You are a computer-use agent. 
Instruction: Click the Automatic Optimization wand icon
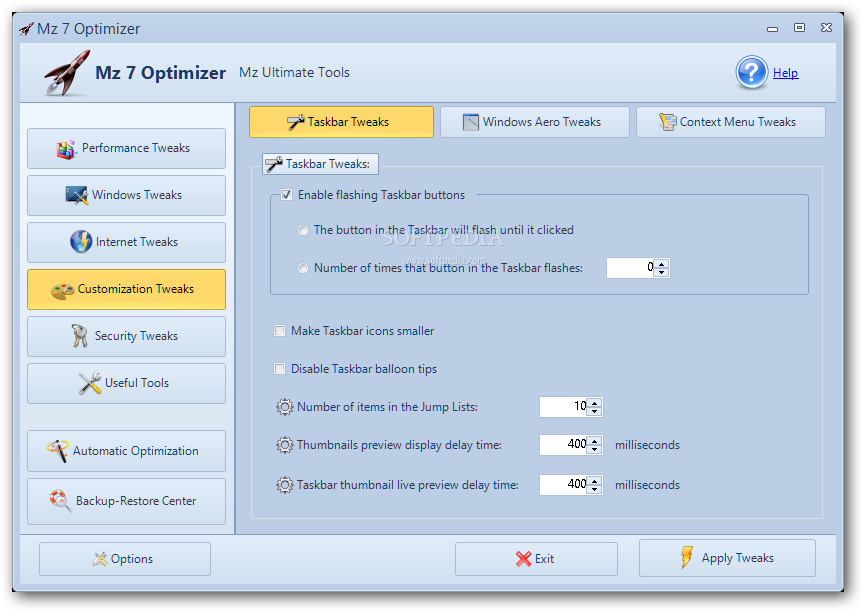[58, 451]
